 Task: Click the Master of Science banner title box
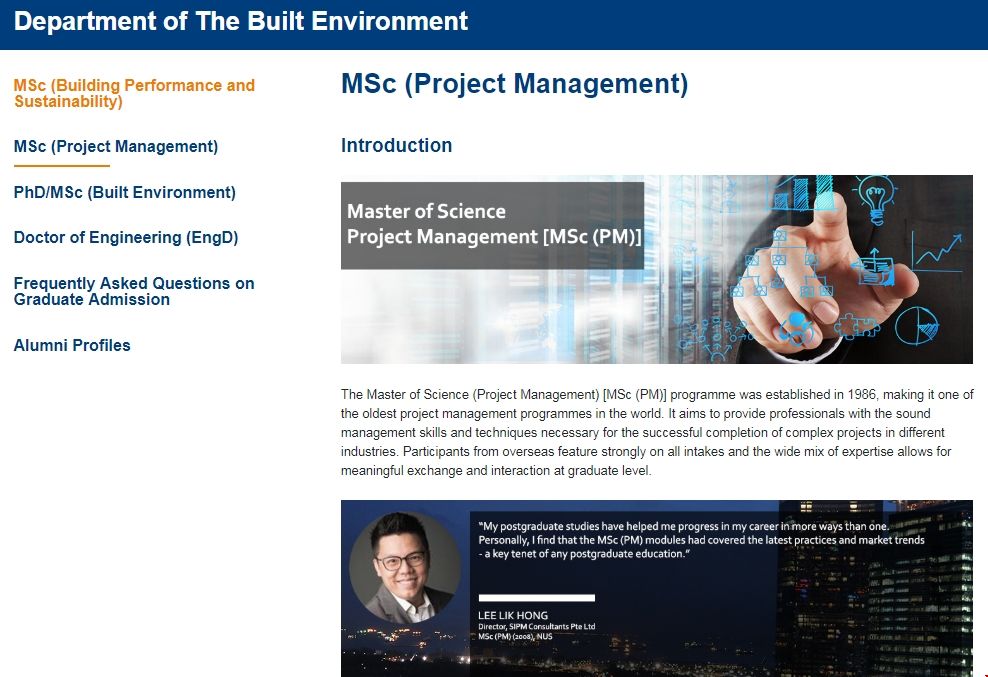pos(493,224)
